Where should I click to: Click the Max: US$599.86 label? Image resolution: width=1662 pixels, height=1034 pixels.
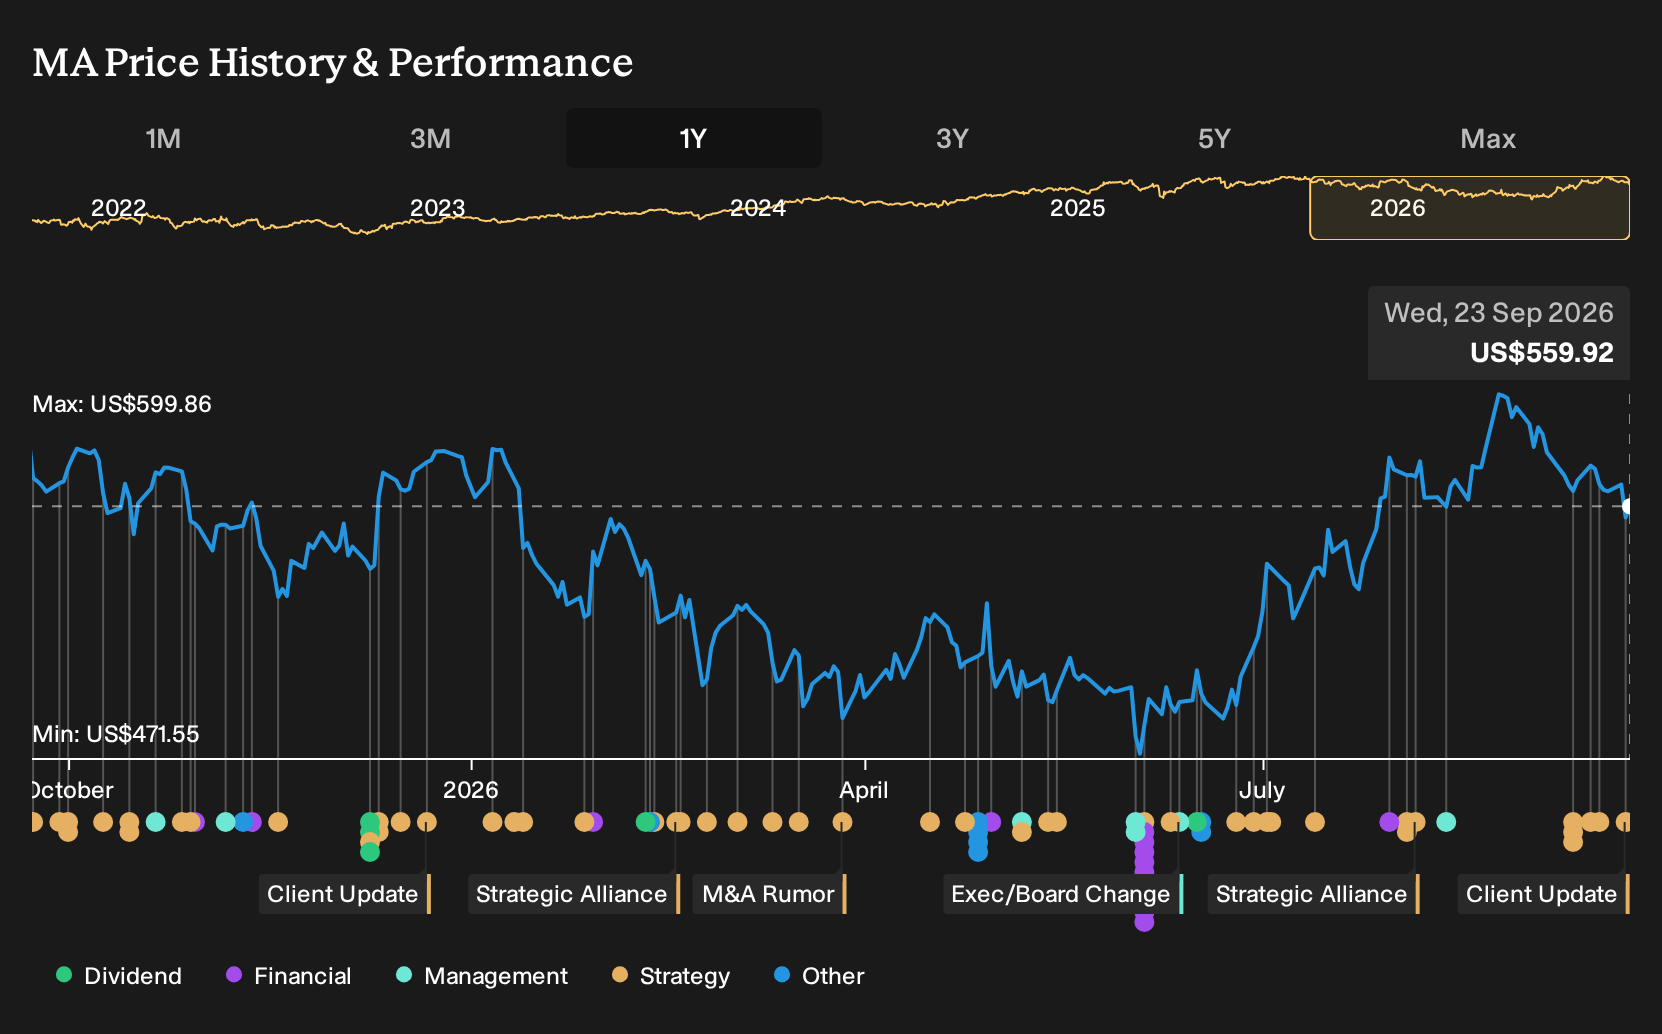(122, 404)
